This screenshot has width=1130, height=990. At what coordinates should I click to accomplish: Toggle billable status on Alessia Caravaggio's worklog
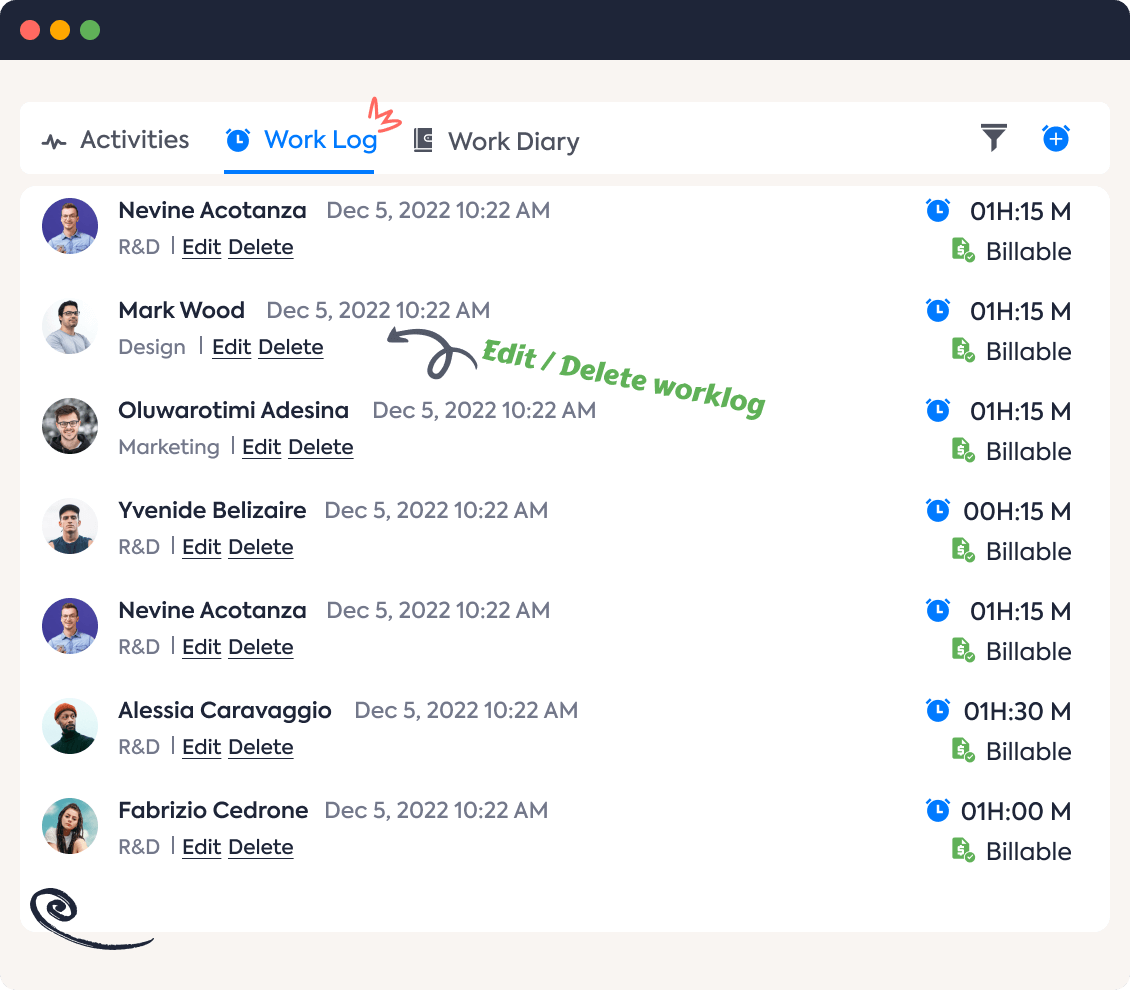point(965,751)
